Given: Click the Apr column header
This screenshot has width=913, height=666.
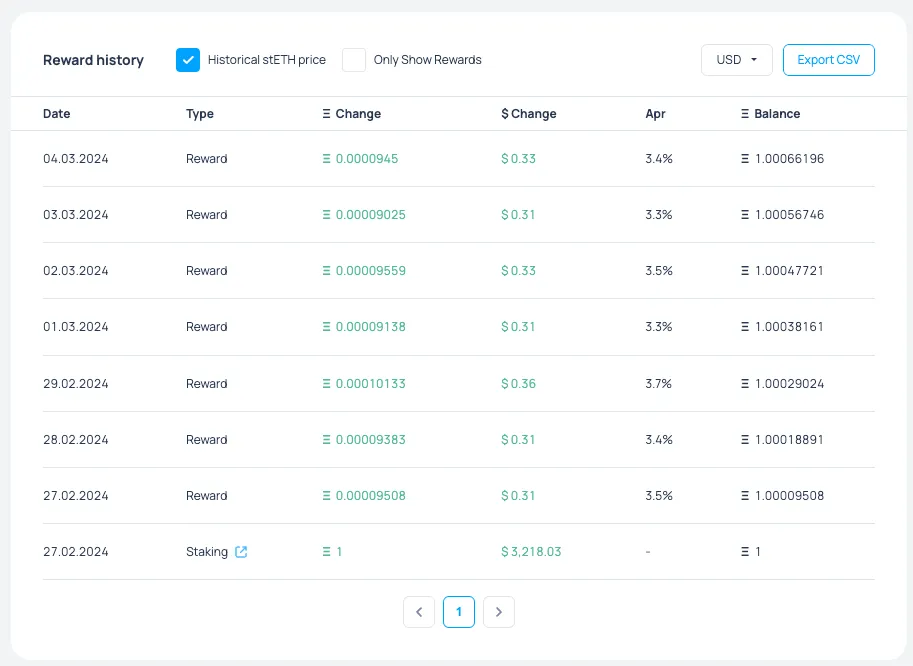Looking at the screenshot, I should [655, 114].
